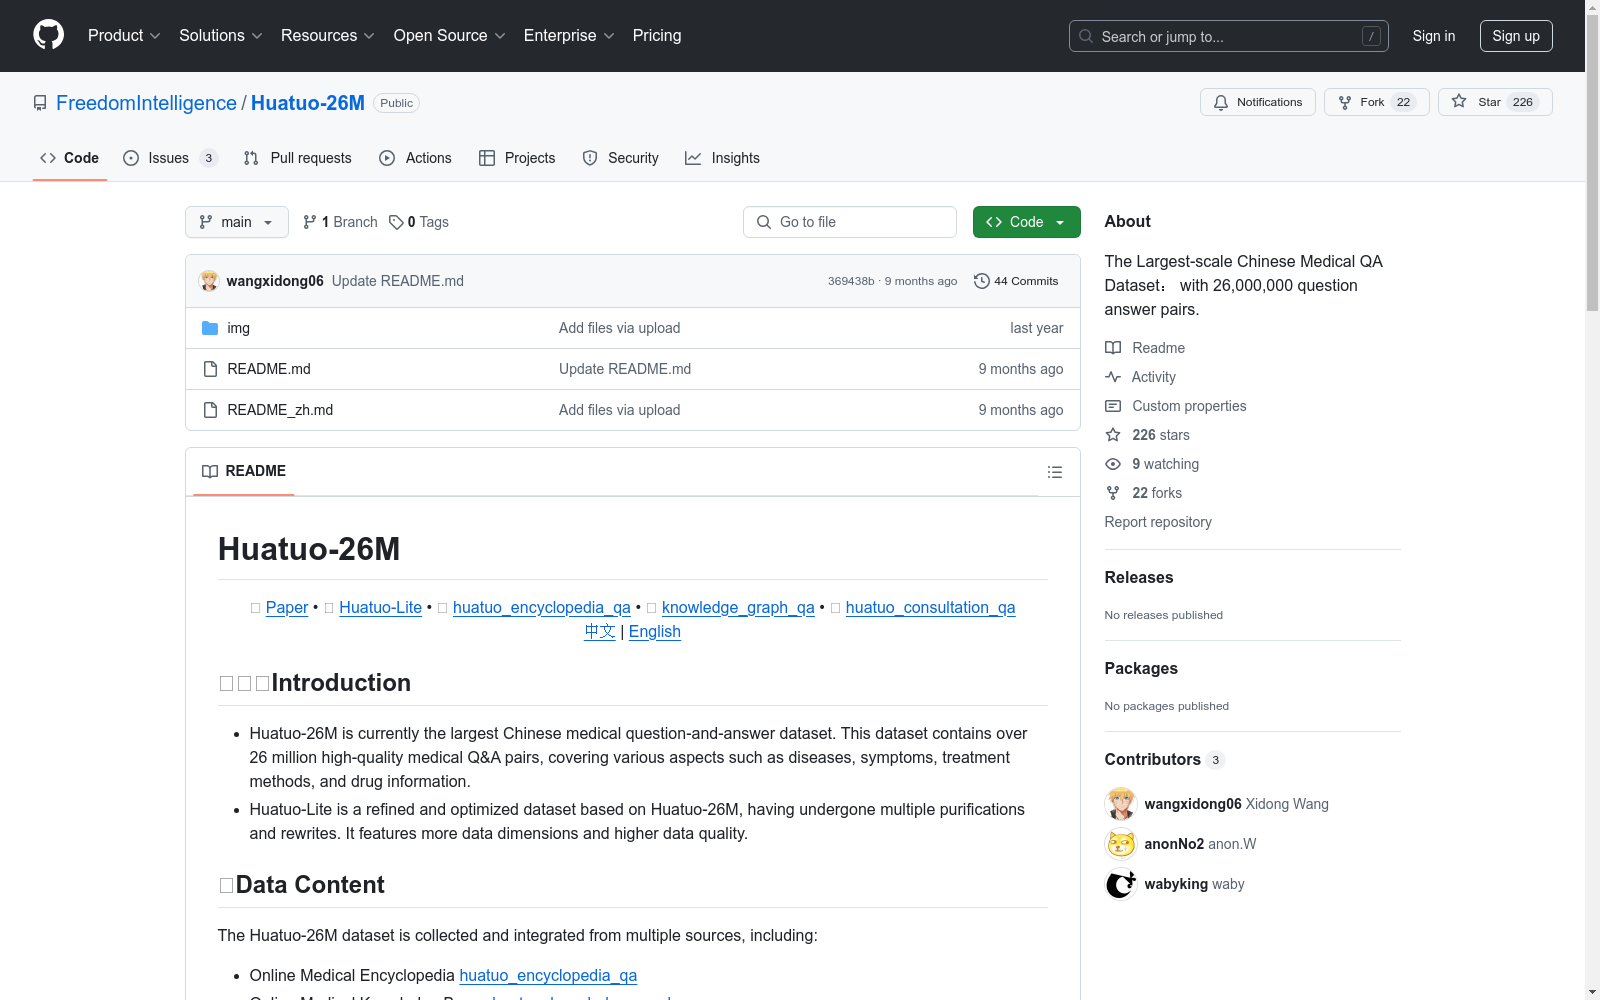Viewport: 1600px width, 1000px height.
Task: Open the Huatuo-26M repository link
Action: (x=308, y=103)
